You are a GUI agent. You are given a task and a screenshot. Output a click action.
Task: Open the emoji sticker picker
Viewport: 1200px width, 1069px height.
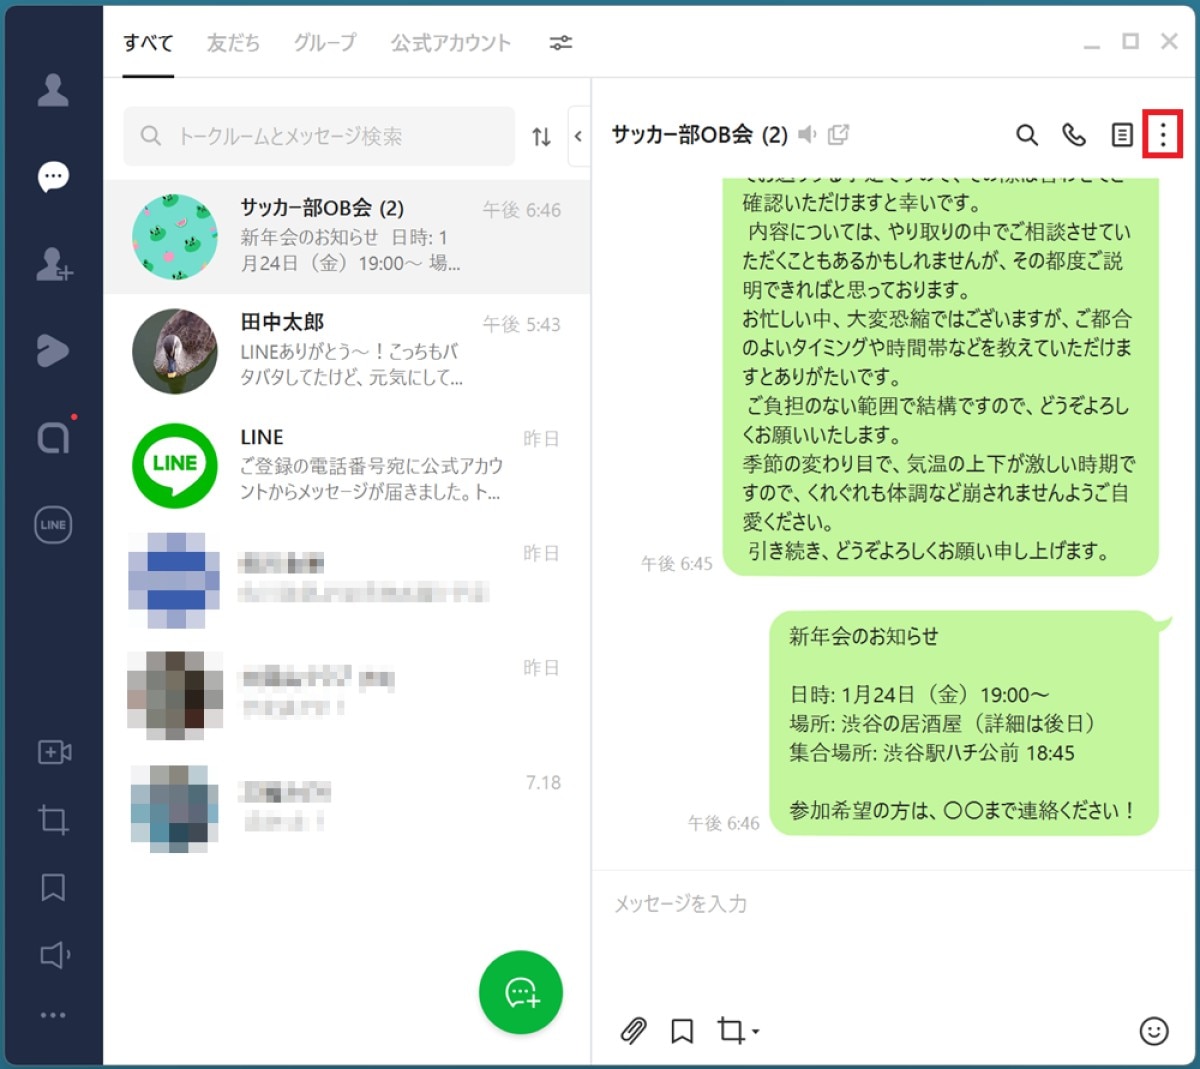coord(1153,1031)
